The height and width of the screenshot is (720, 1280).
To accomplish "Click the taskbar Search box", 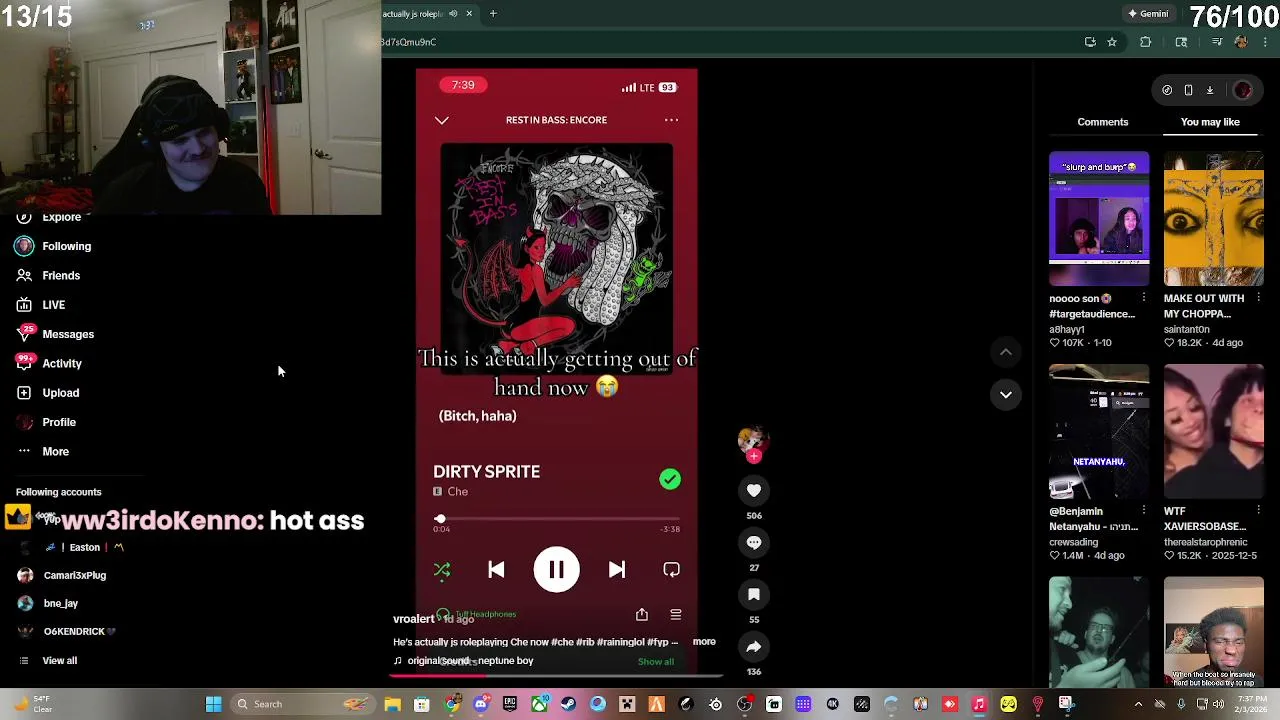I will click(x=301, y=704).
